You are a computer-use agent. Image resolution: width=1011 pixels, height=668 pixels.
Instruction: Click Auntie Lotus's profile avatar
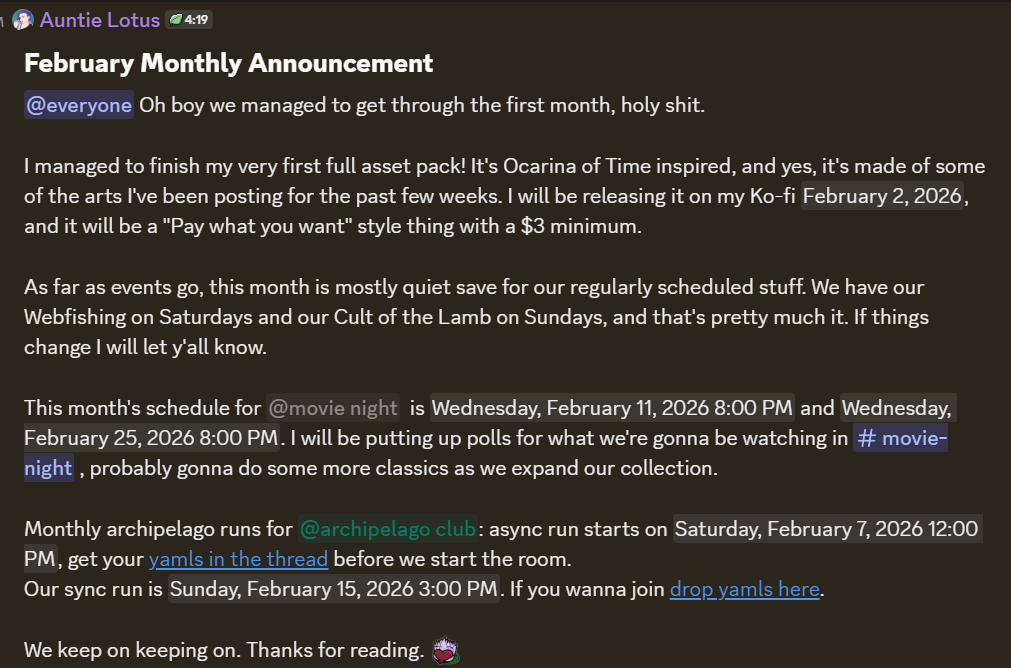tap(23, 19)
